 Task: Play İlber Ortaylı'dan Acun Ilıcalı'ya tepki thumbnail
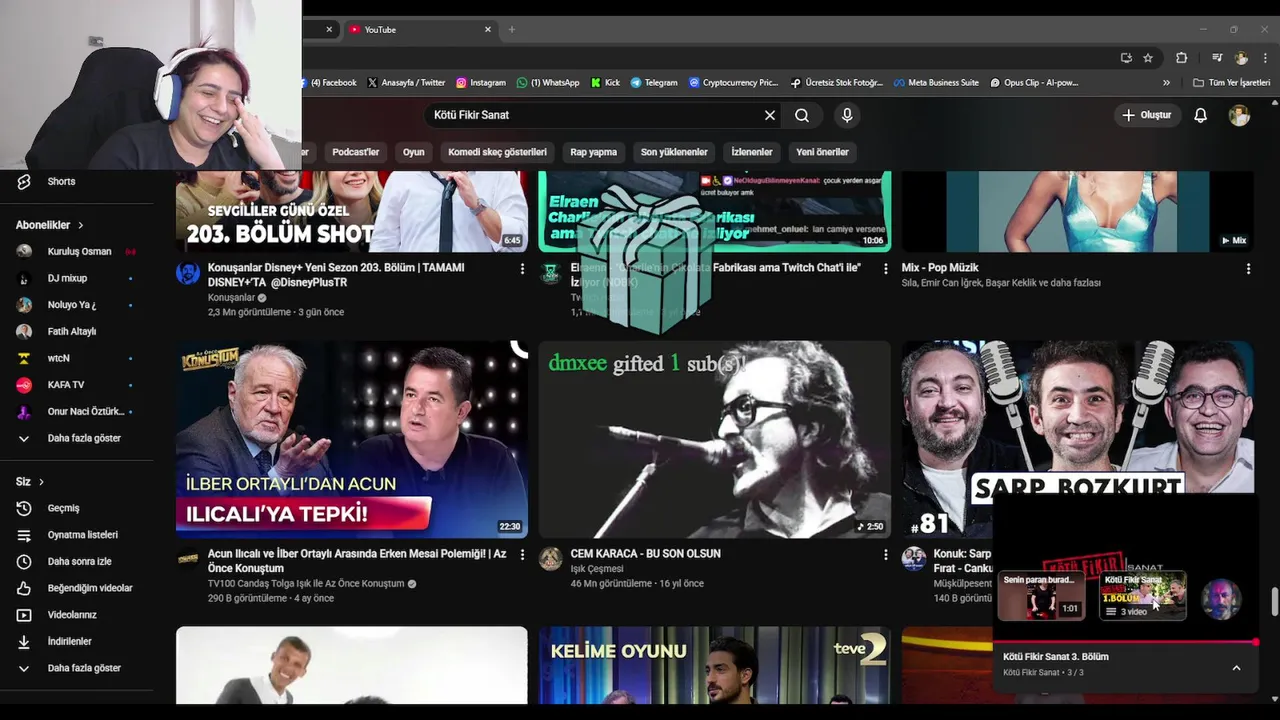coord(352,439)
